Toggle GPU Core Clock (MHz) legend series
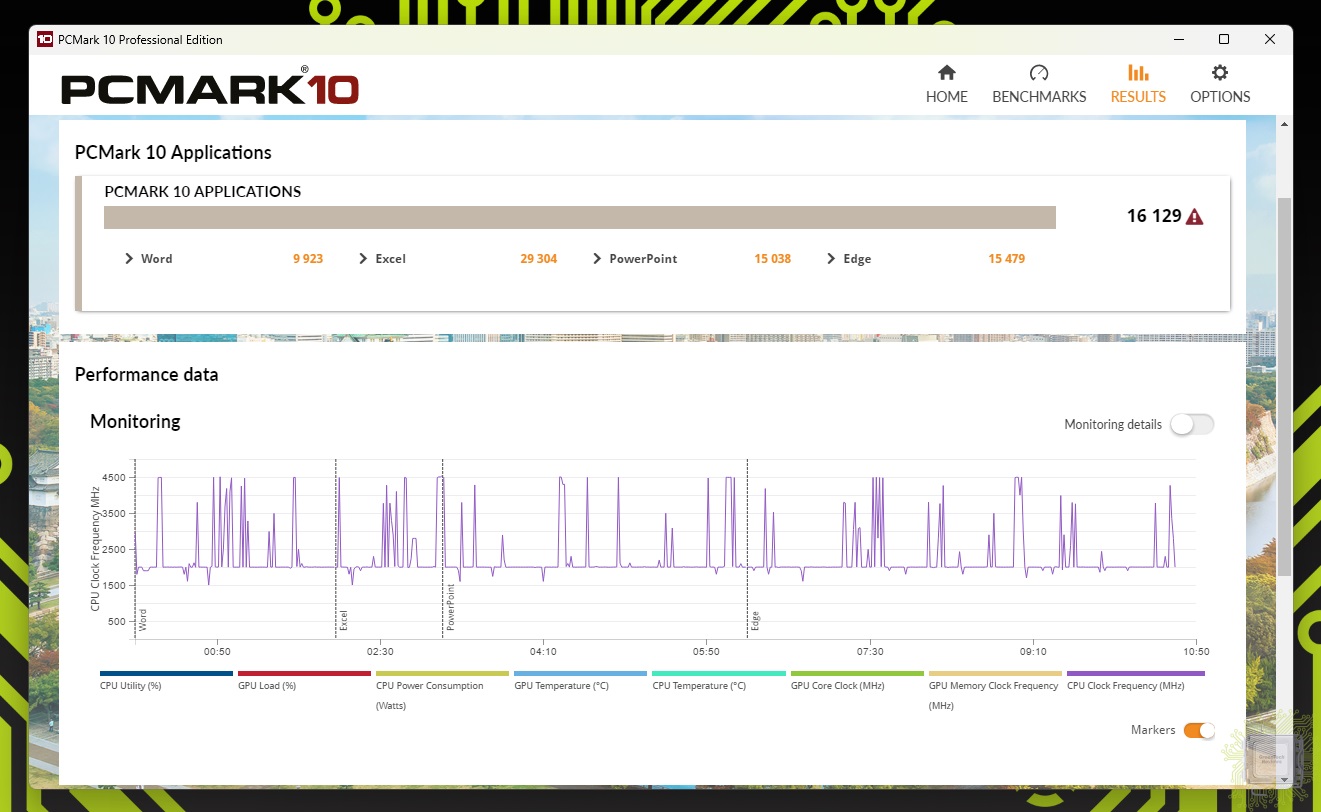This screenshot has width=1321, height=812. (856, 681)
